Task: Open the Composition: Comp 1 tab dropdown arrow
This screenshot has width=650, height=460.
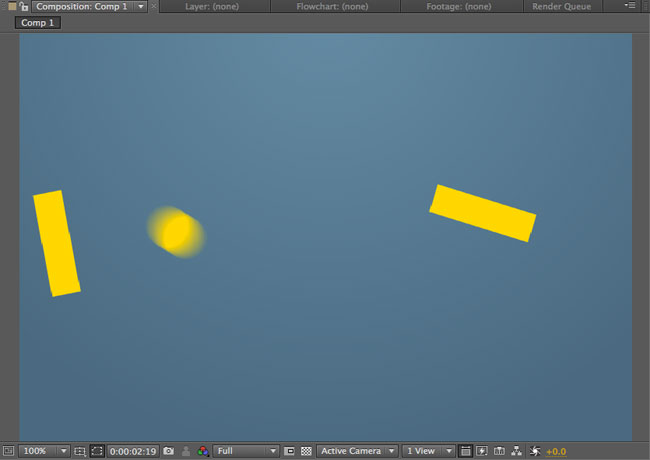Action: click(141, 7)
